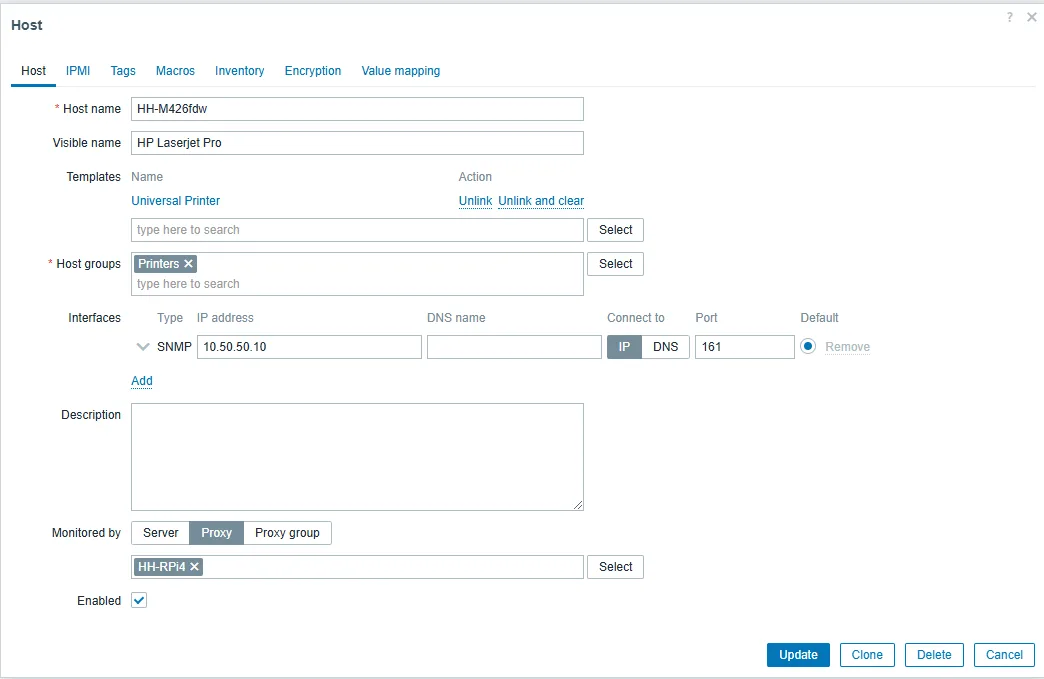This screenshot has height=679, width=1044.
Task: Click the Update button
Action: 798,654
